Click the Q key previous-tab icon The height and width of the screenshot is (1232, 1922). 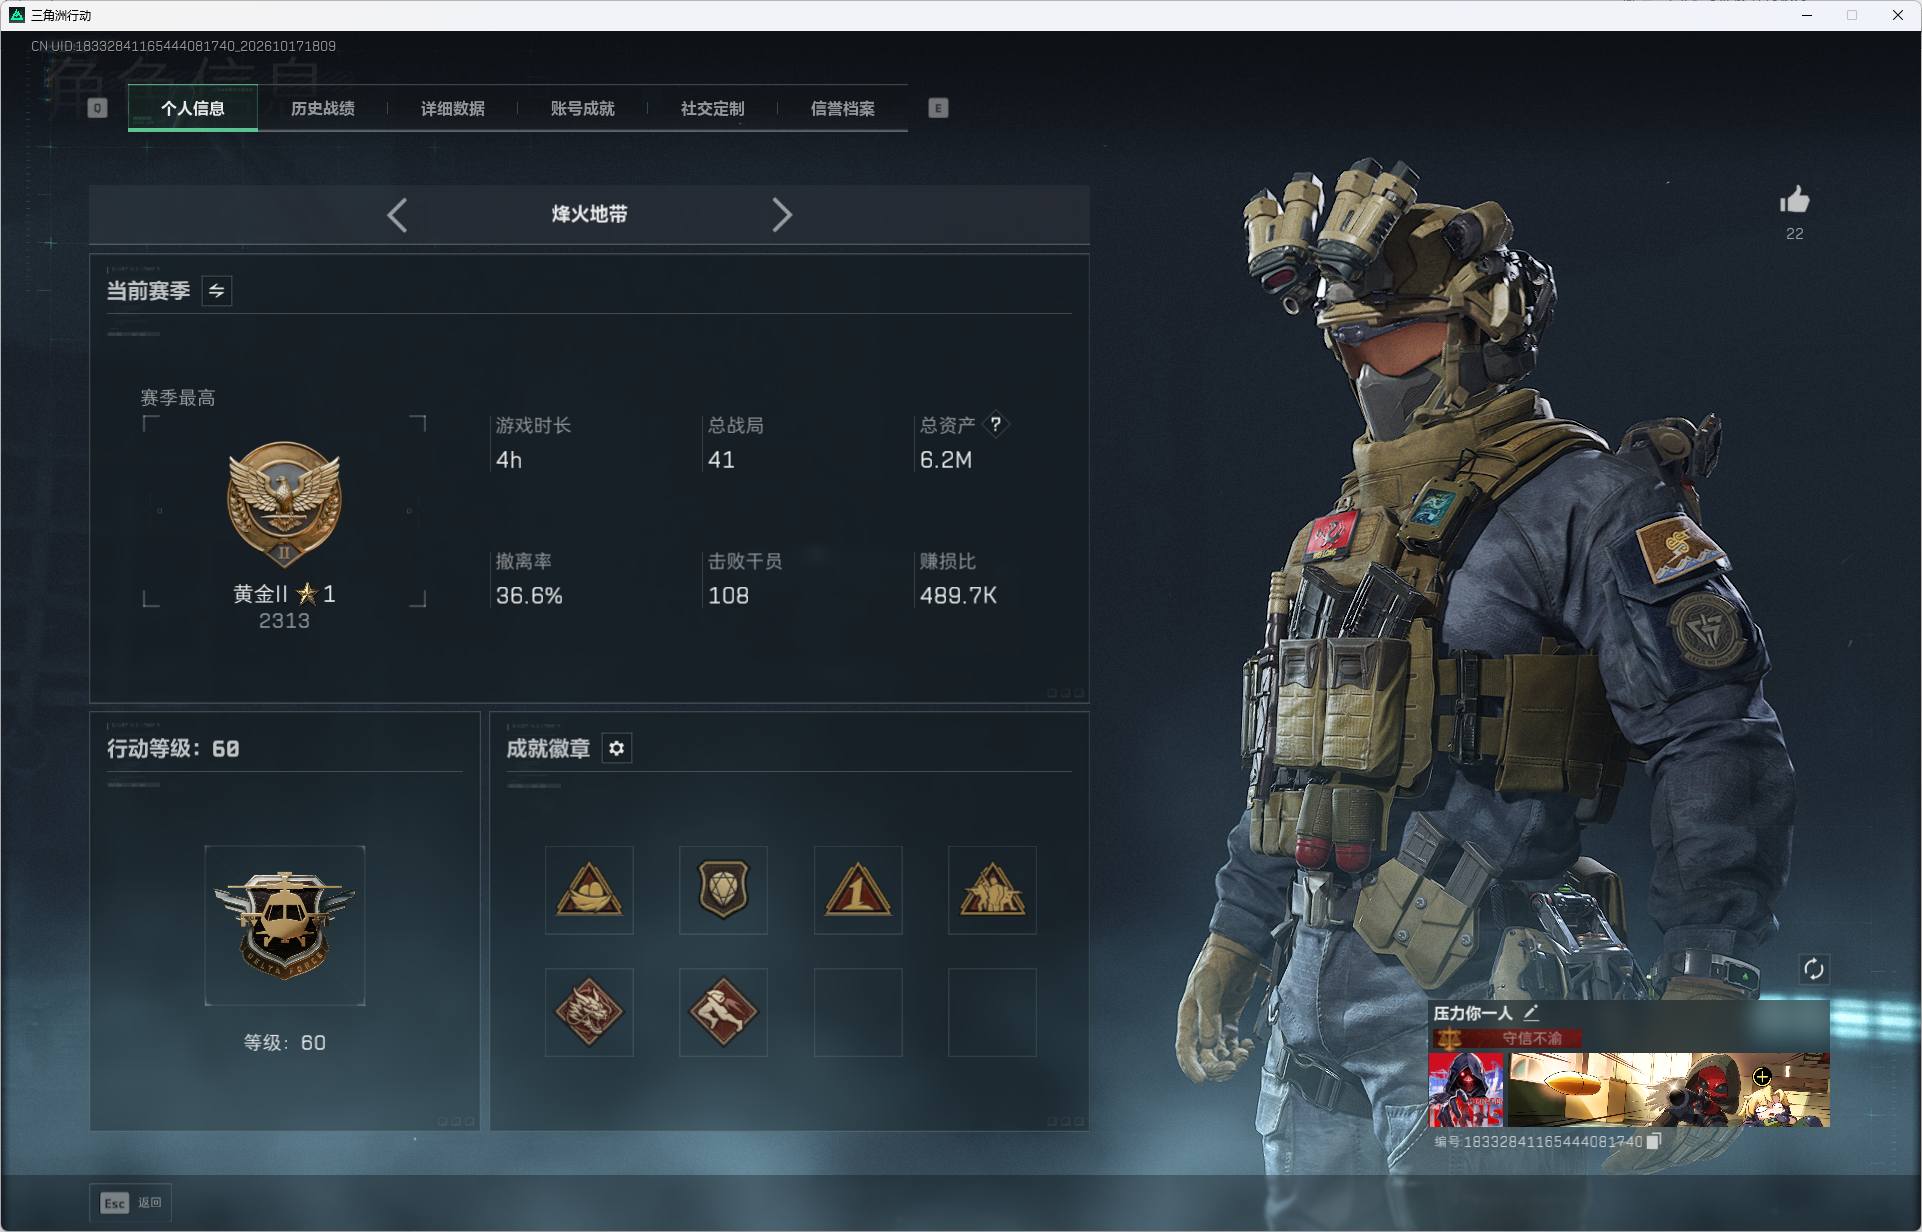click(x=97, y=108)
